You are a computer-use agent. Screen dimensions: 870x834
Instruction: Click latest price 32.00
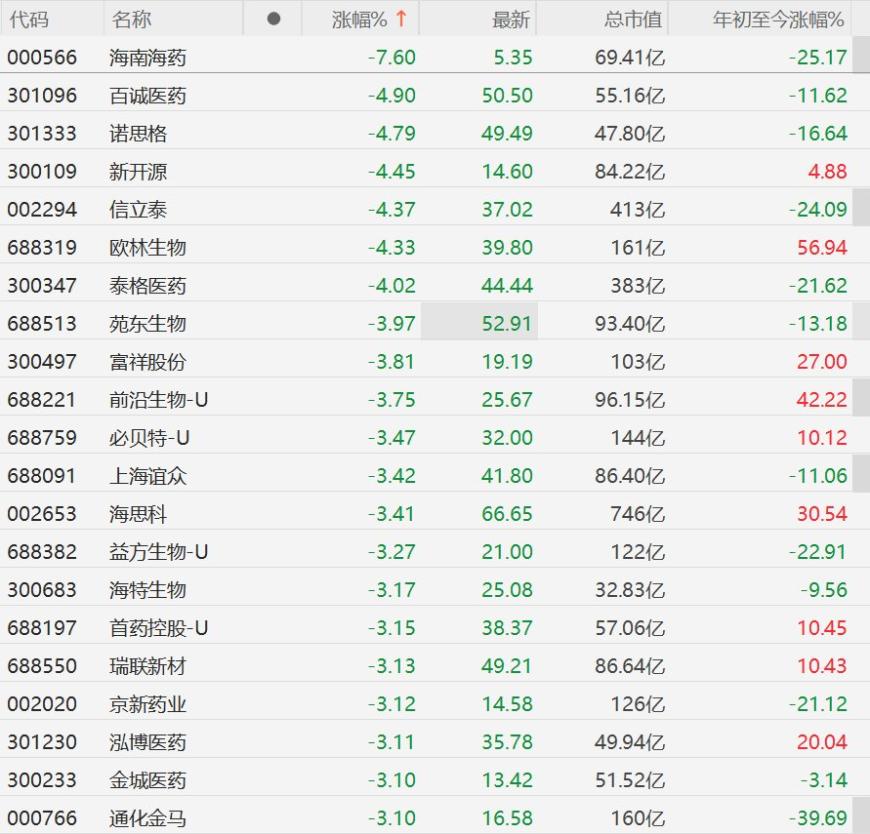pyautogui.click(x=507, y=438)
